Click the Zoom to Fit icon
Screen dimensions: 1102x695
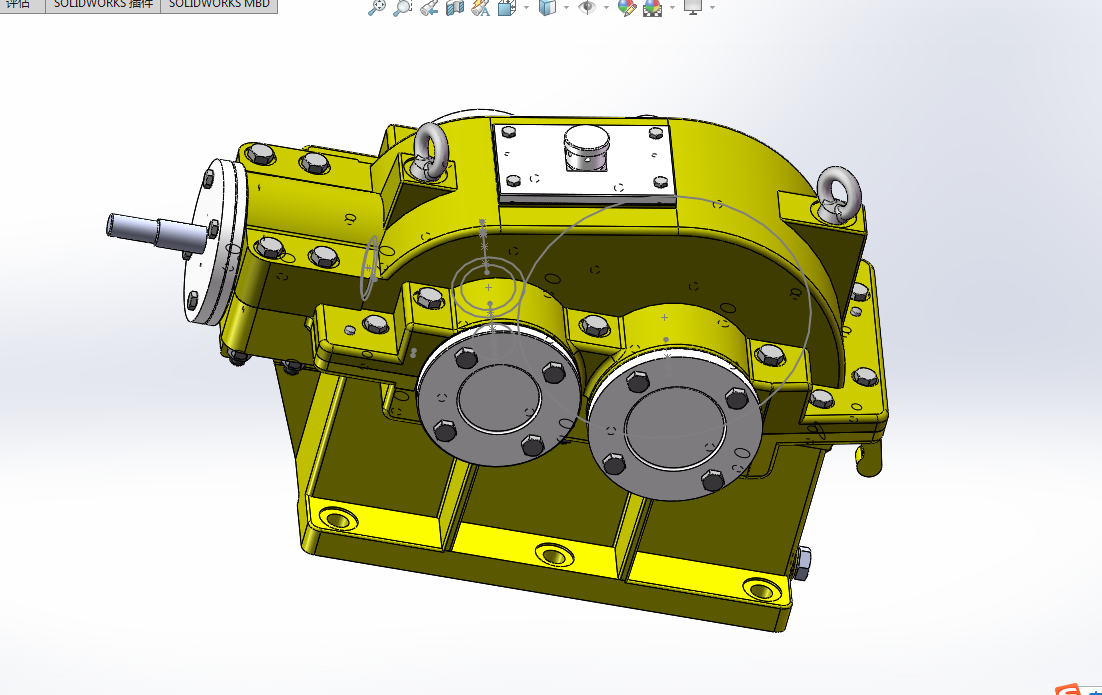[377, 7]
